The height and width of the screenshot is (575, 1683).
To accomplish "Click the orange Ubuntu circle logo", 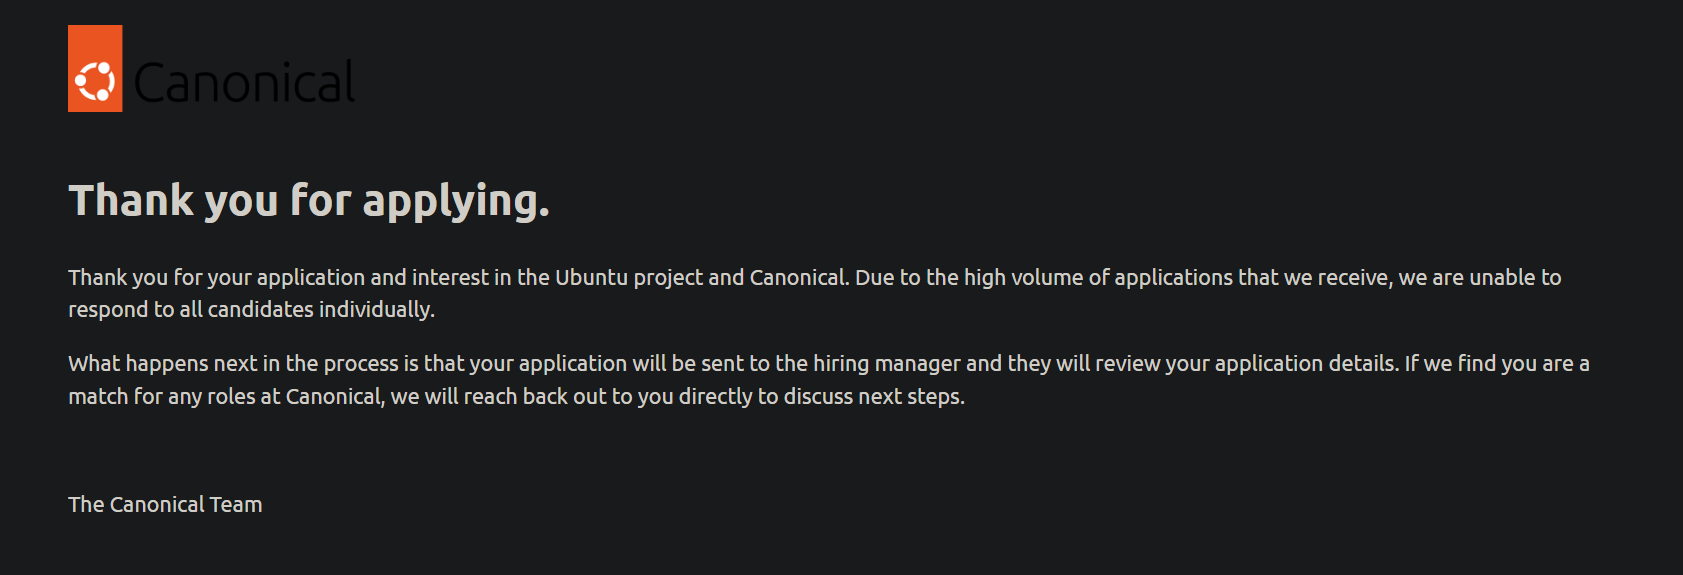I will 95,81.
